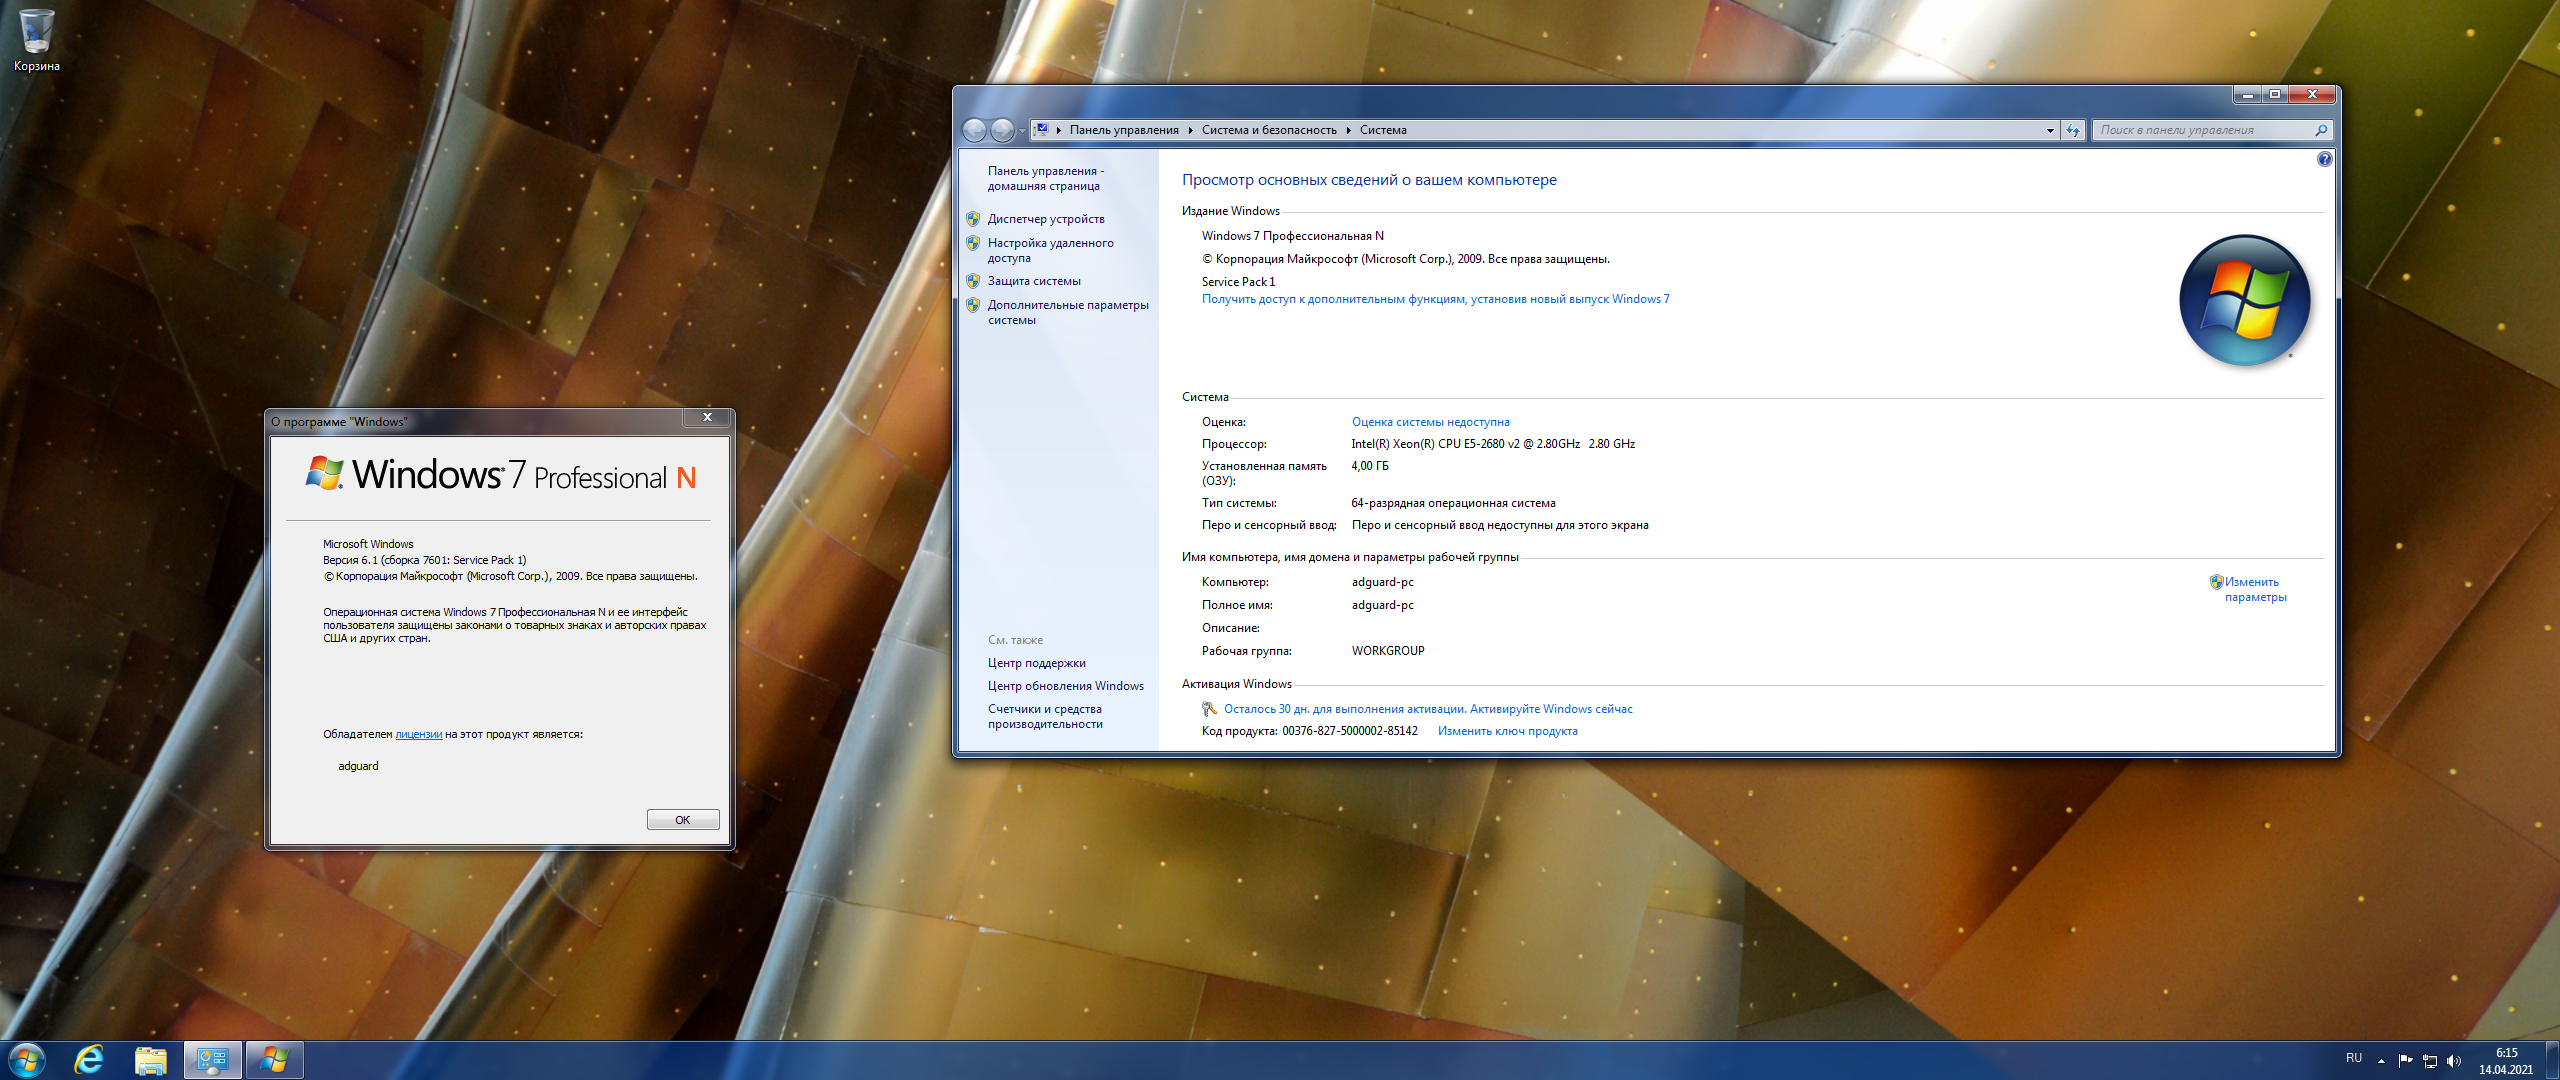This screenshot has width=2560, height=1080.
Task: Open Счетчики и средства производительности link
Action: click(1045, 716)
